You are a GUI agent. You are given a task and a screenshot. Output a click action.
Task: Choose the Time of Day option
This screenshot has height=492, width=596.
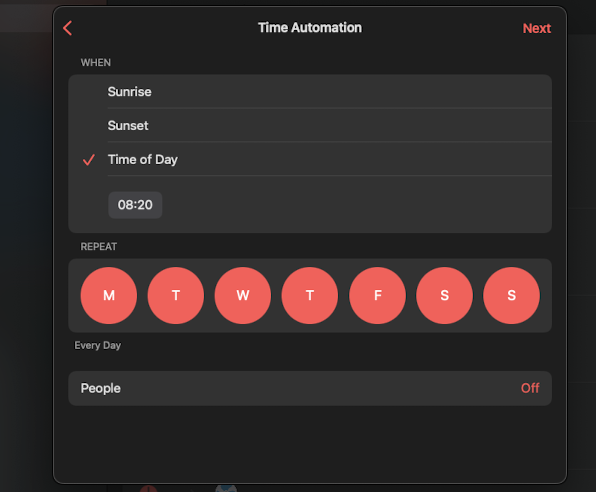[310, 159]
